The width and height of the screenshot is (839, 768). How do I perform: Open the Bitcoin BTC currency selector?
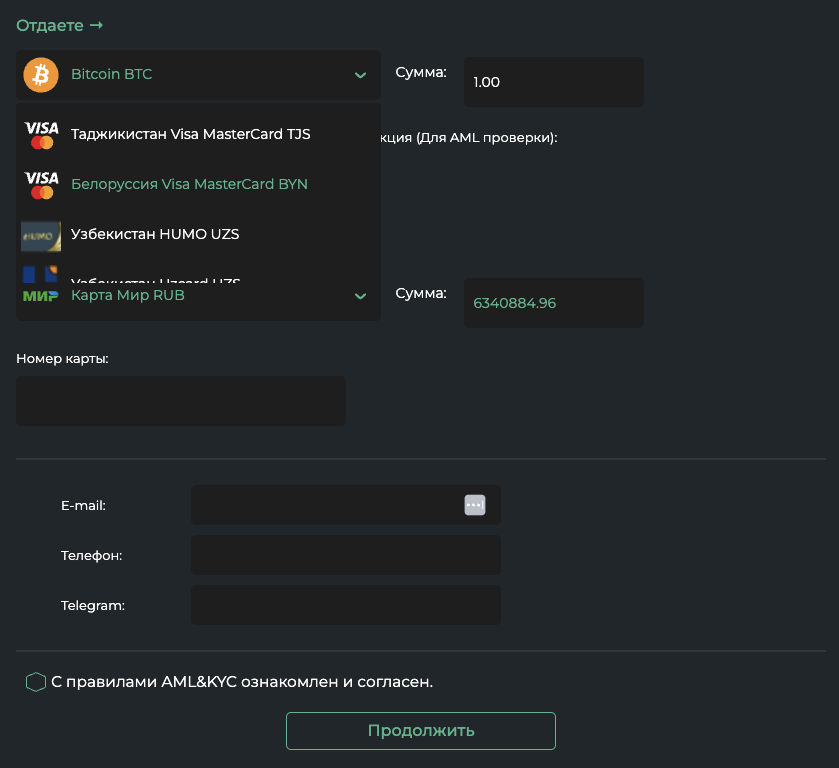[199, 75]
